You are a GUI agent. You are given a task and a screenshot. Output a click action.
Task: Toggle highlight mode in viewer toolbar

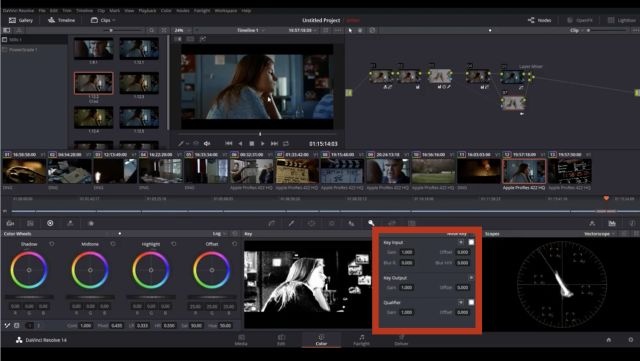203,39
